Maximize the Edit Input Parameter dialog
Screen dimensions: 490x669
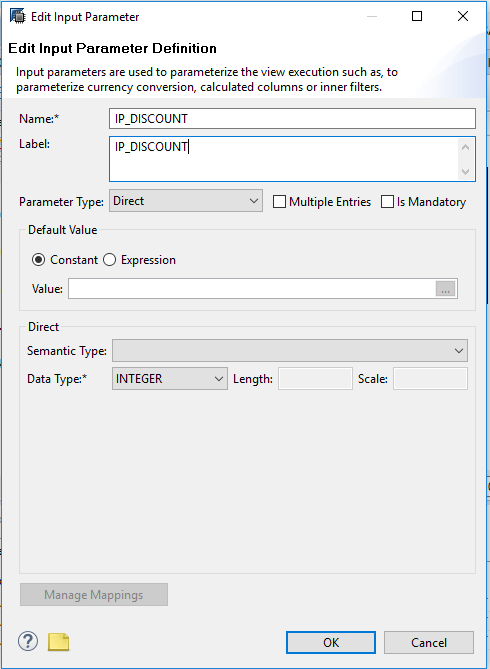point(417,16)
